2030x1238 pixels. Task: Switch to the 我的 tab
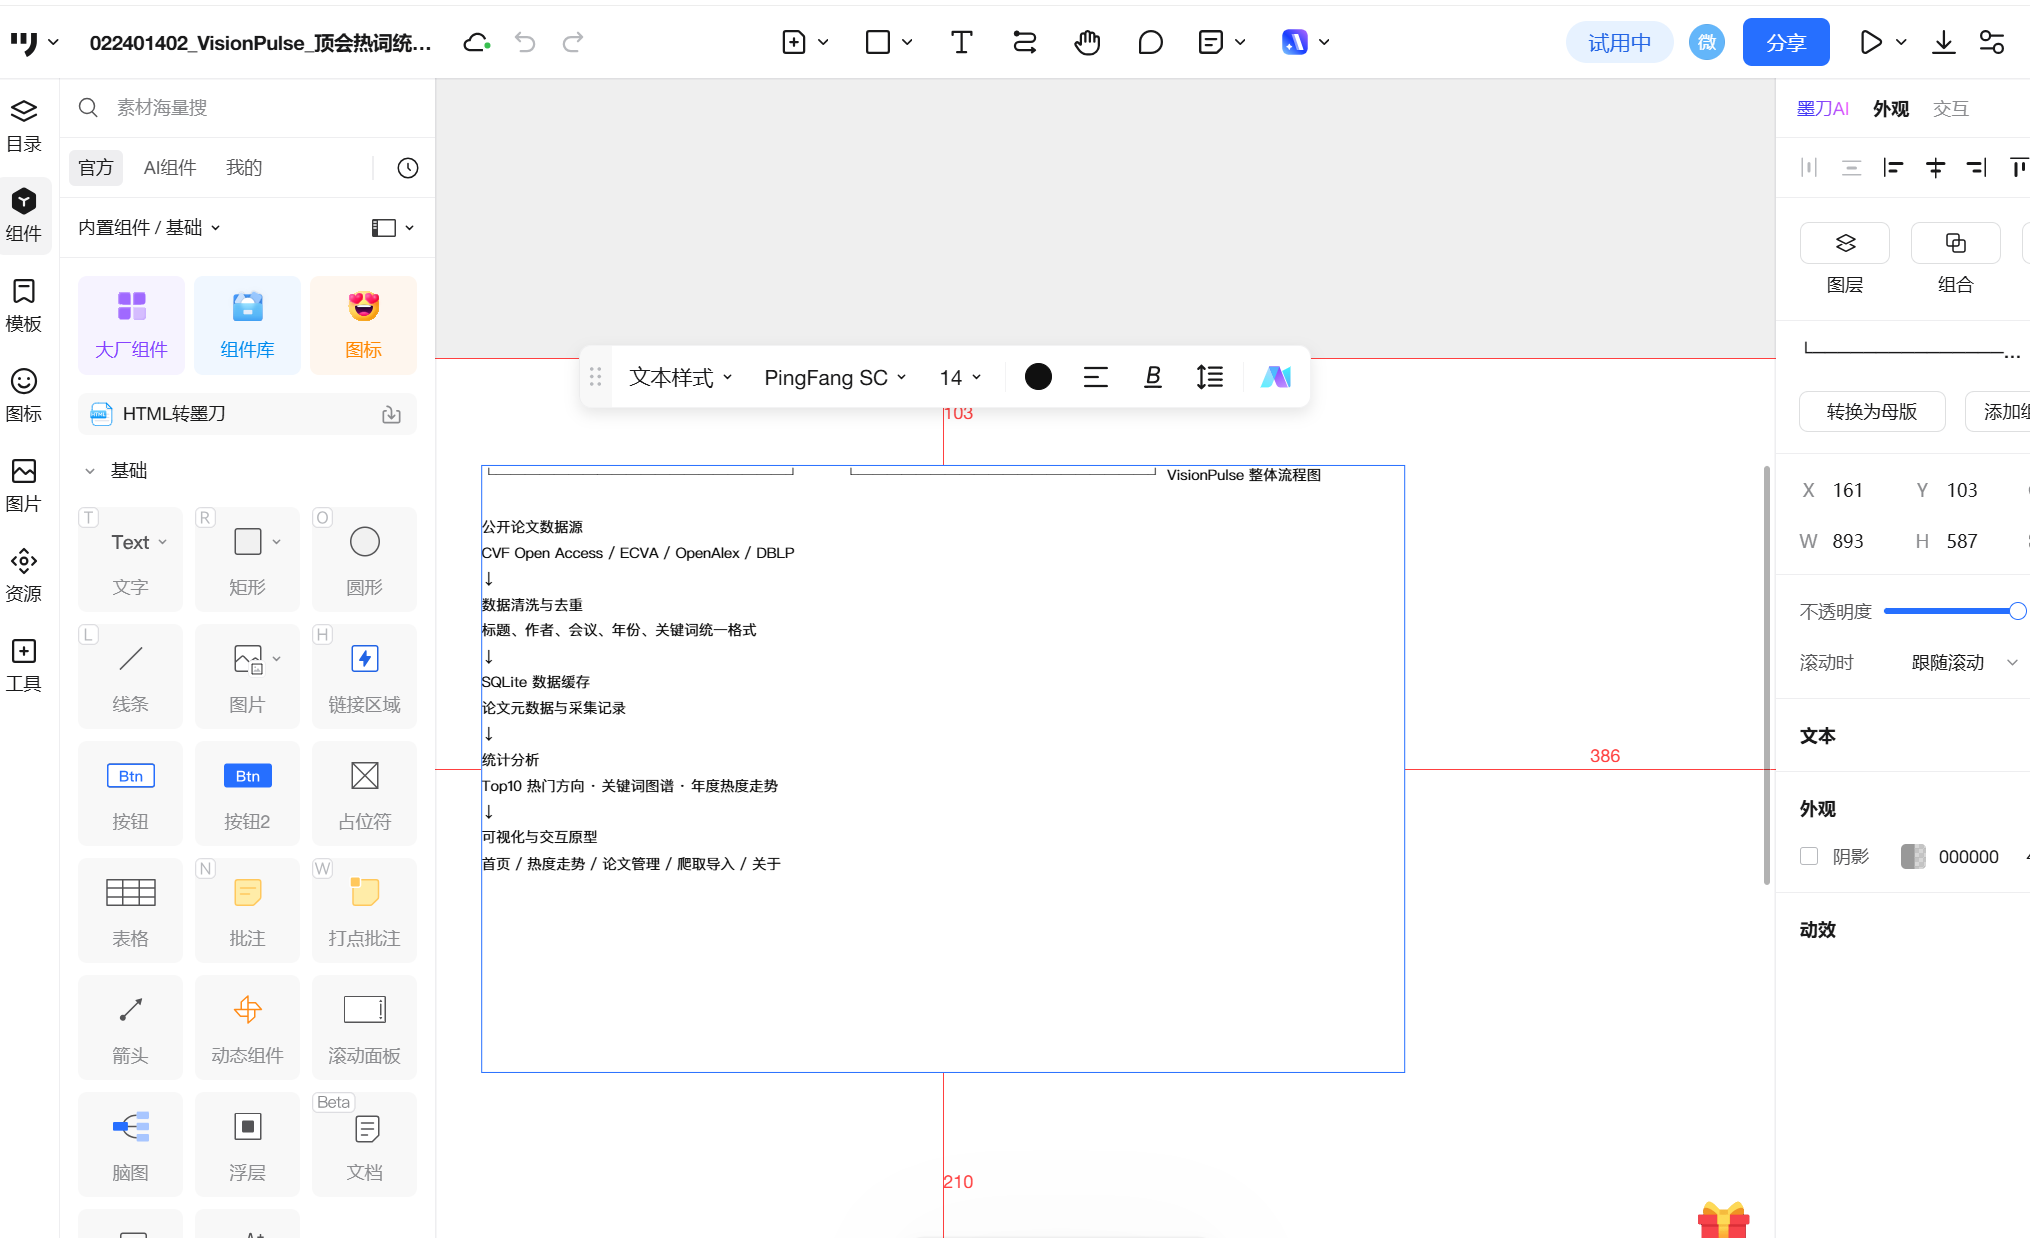[x=243, y=168]
